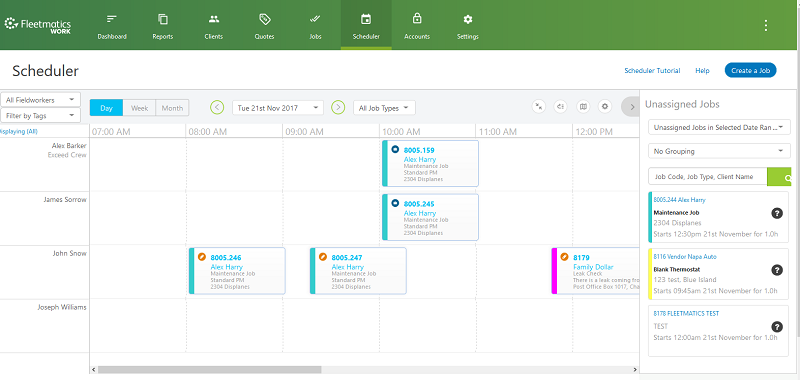Switch to Month view
This screenshot has width=800, height=380.
pos(172,108)
